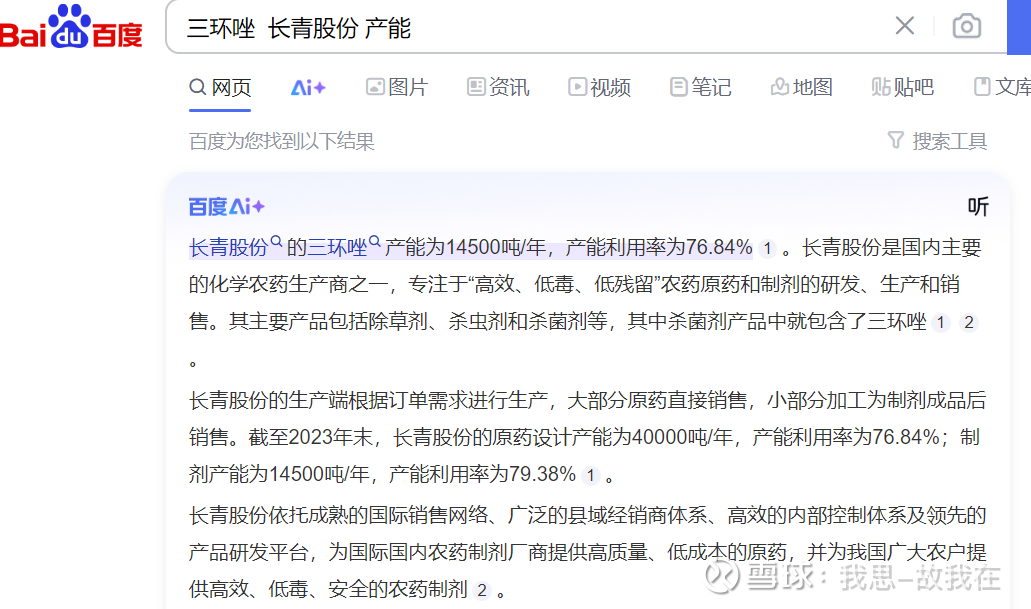This screenshot has height=609, width=1031.
Task: Click the news icon of 资讯 tab
Action: click(x=476, y=87)
